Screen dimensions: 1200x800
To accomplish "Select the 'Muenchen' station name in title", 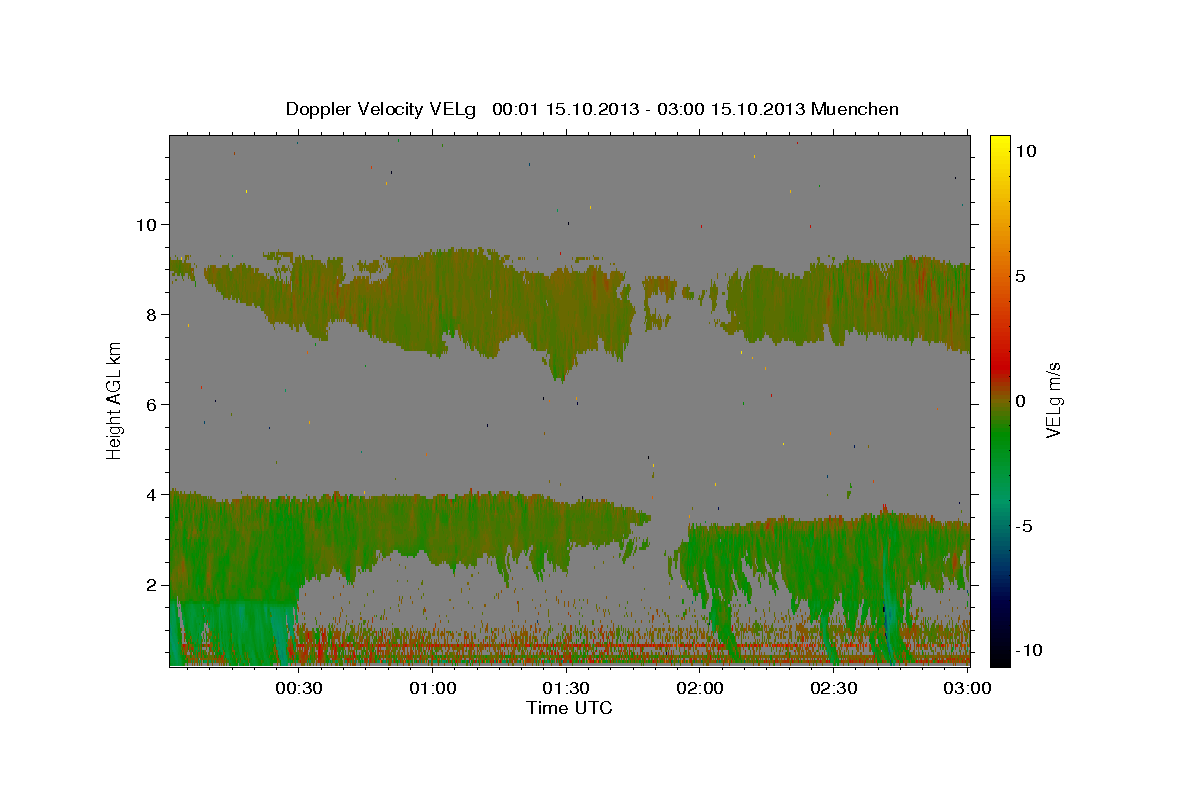I will point(855,109).
